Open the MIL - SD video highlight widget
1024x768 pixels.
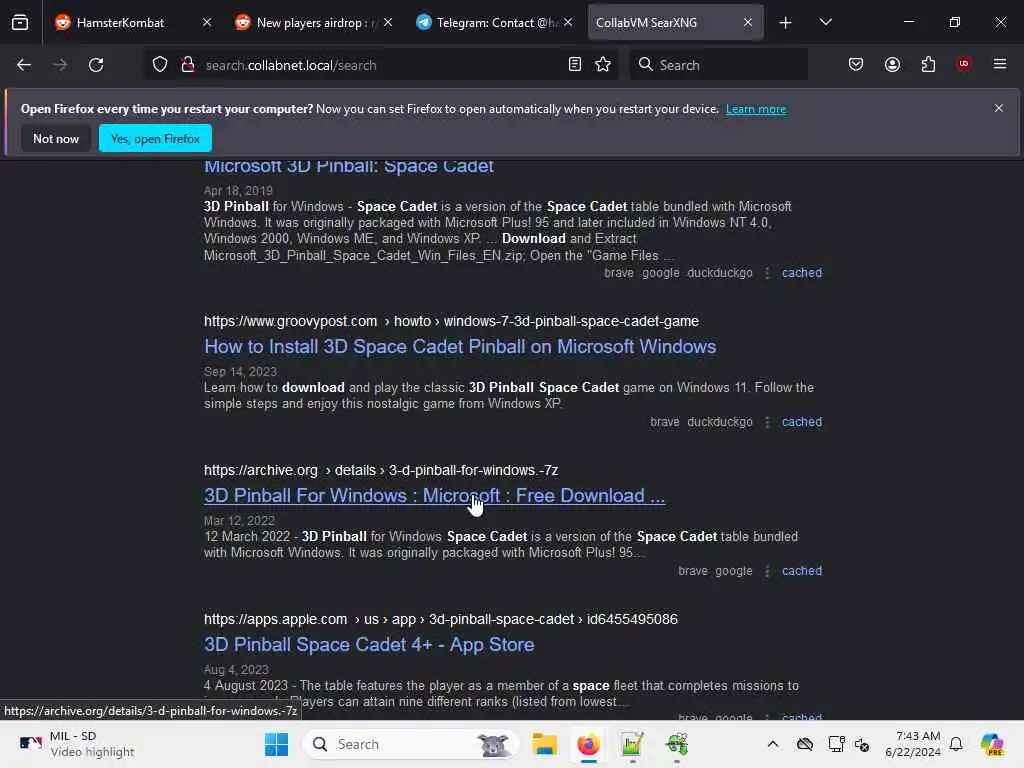click(x=76, y=744)
